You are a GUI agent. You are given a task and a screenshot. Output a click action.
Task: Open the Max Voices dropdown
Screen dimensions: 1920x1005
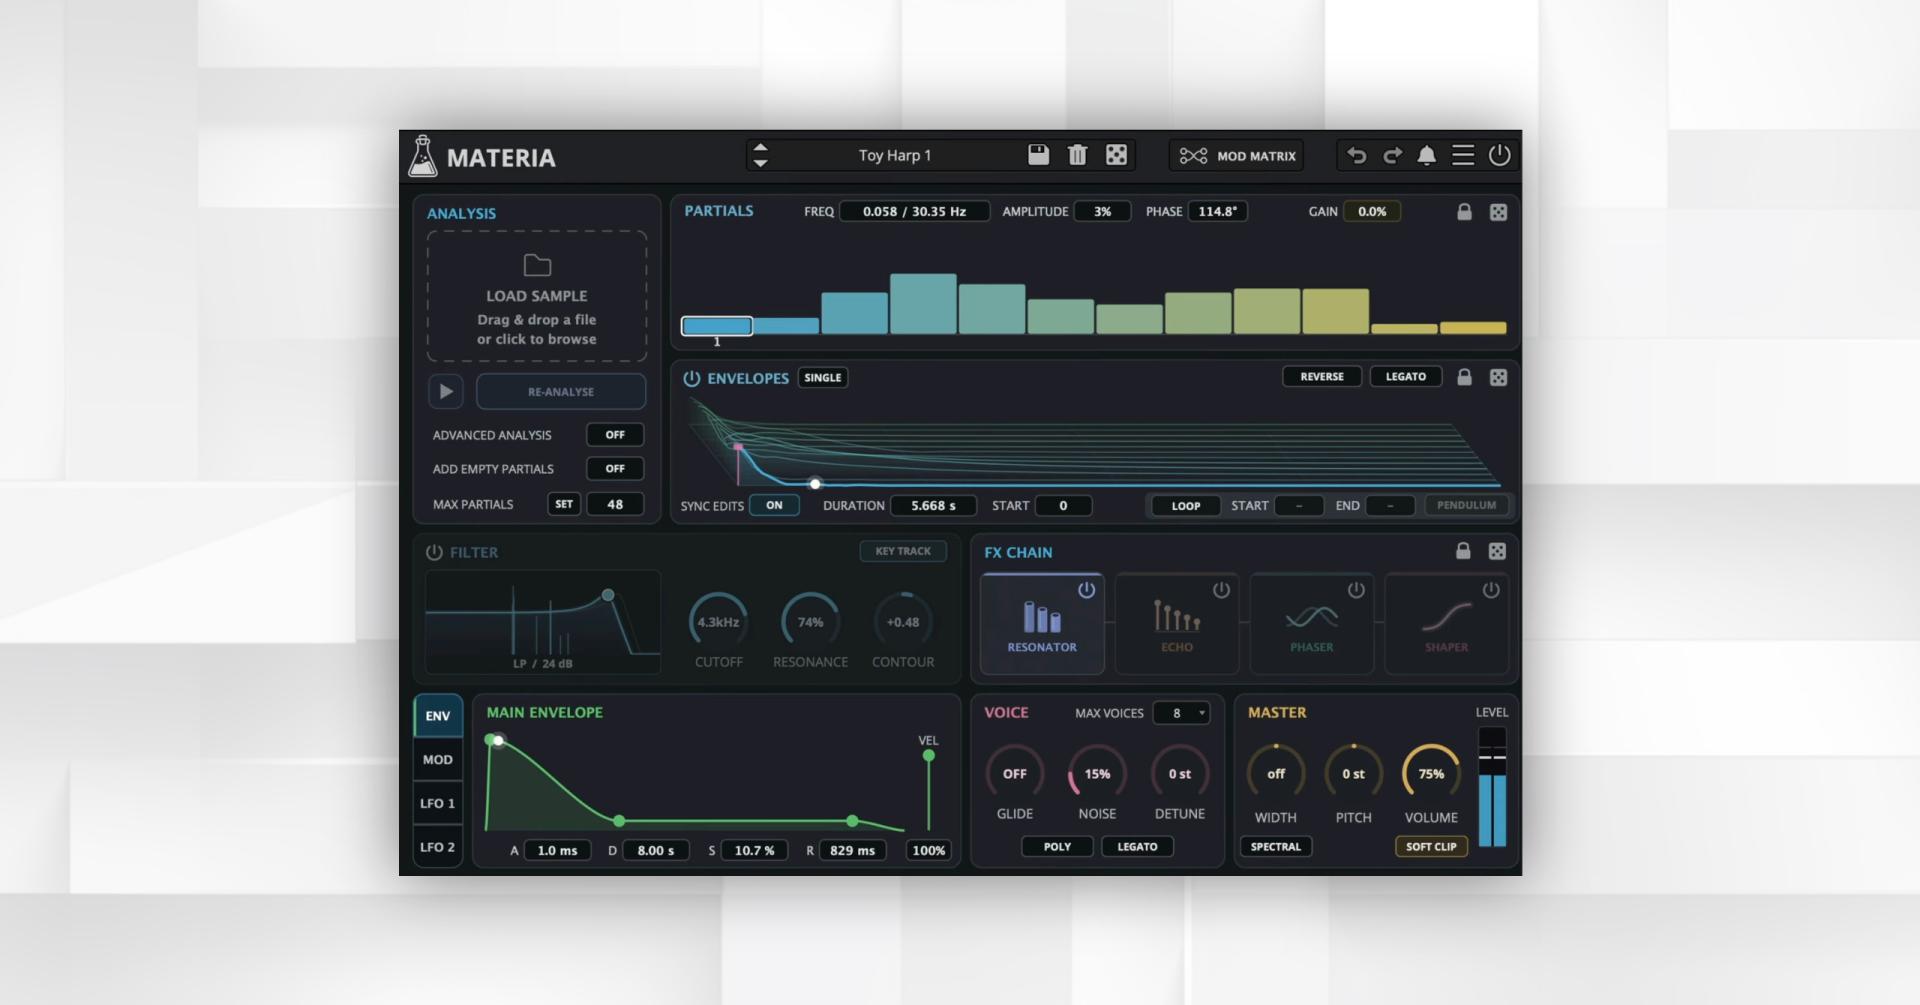point(1182,713)
